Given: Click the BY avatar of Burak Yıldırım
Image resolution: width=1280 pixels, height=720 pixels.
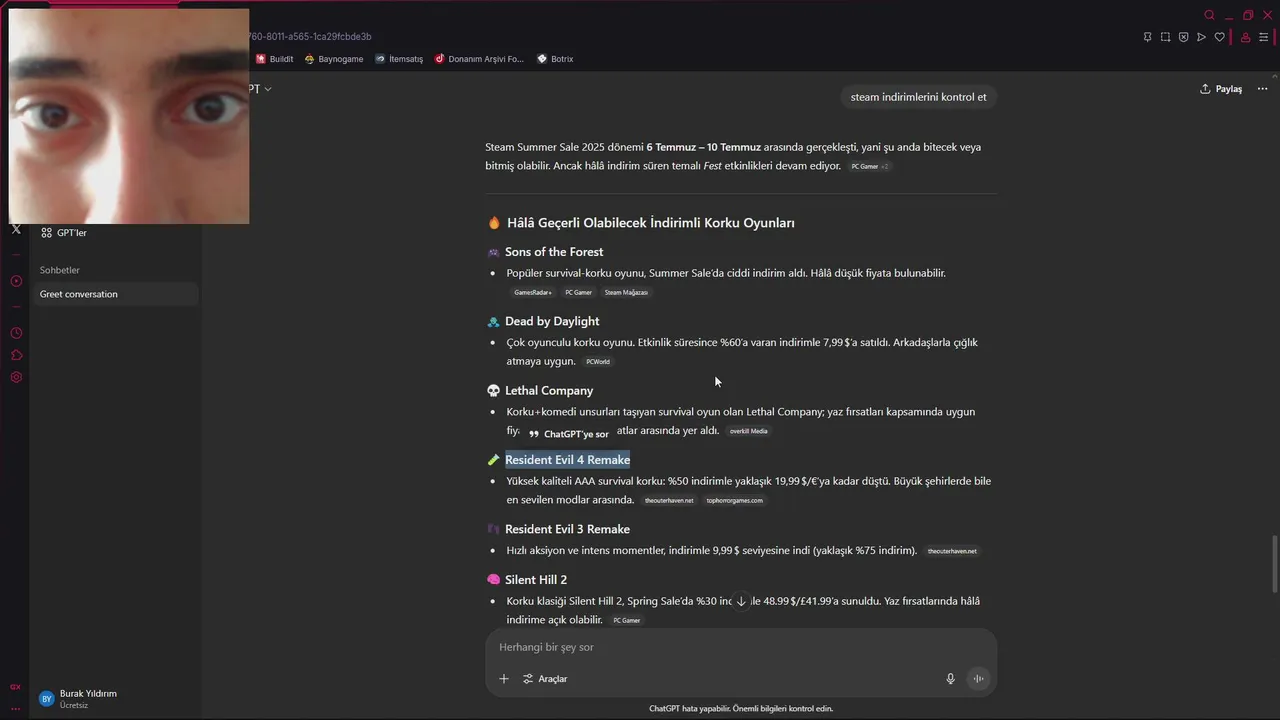Looking at the screenshot, I should 46,699.
